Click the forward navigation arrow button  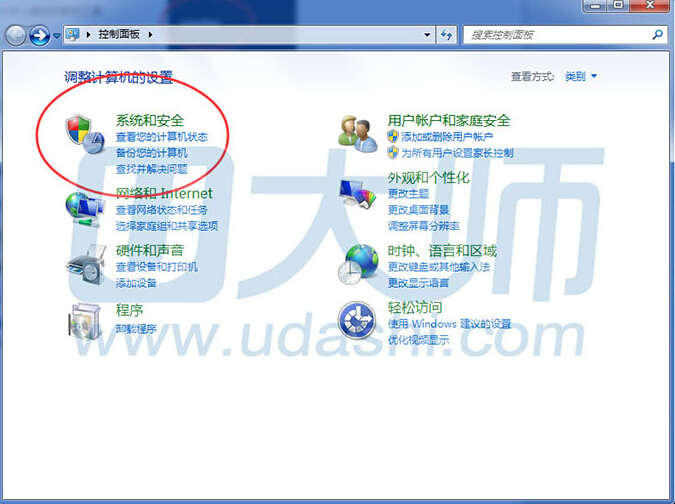click(x=40, y=36)
